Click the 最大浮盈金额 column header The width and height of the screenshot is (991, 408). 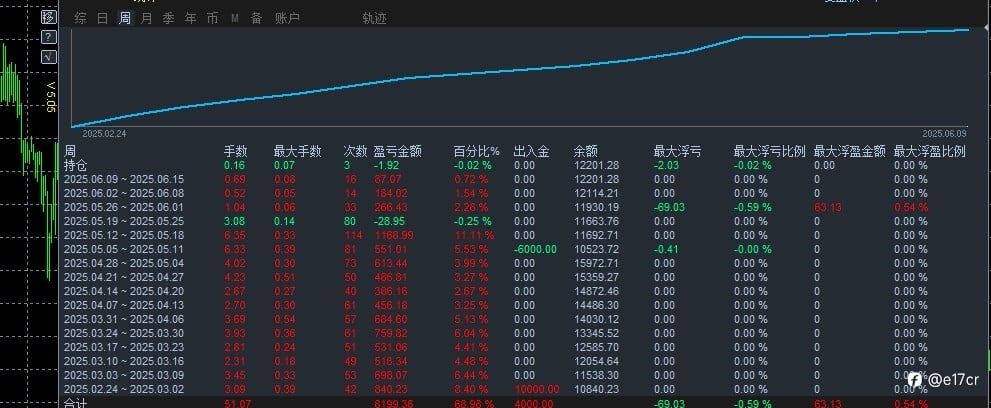[849, 152]
